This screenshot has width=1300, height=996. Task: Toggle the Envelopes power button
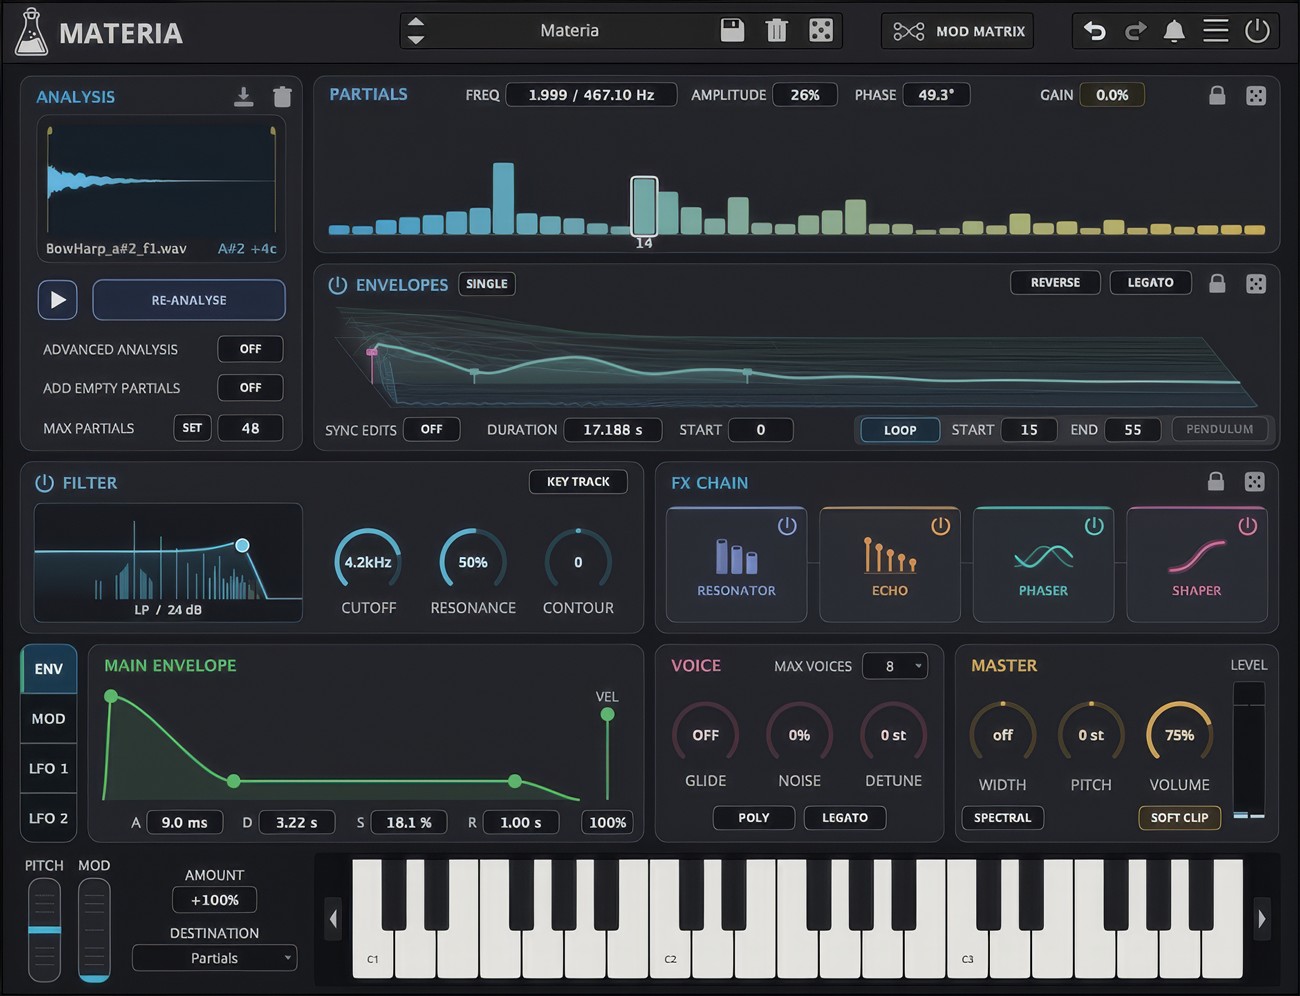click(x=338, y=285)
